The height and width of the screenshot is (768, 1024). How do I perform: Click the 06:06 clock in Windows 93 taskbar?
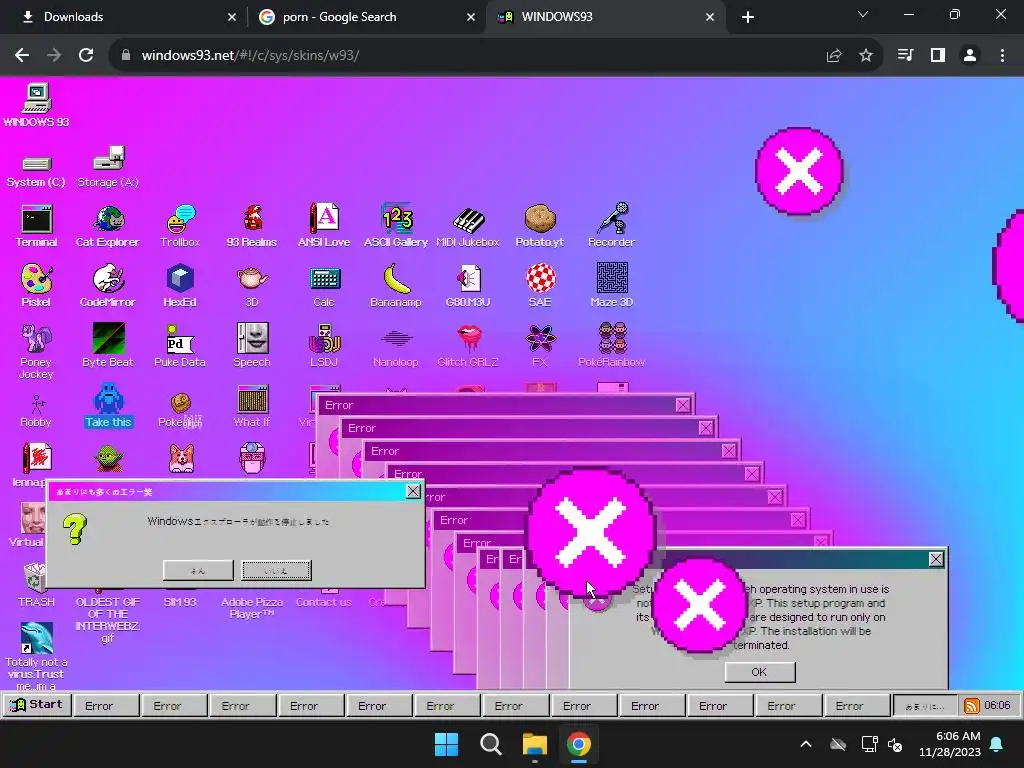pos(997,705)
